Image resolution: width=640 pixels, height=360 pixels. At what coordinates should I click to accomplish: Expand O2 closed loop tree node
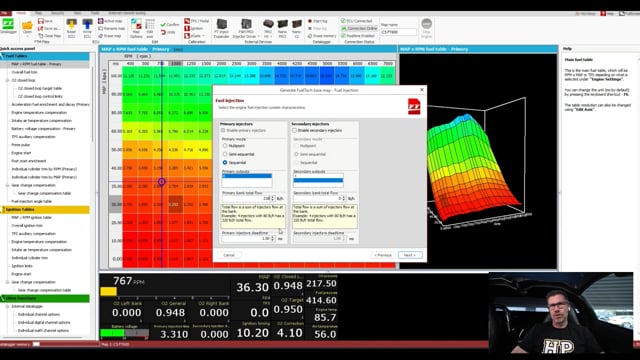pyautogui.click(x=7, y=80)
